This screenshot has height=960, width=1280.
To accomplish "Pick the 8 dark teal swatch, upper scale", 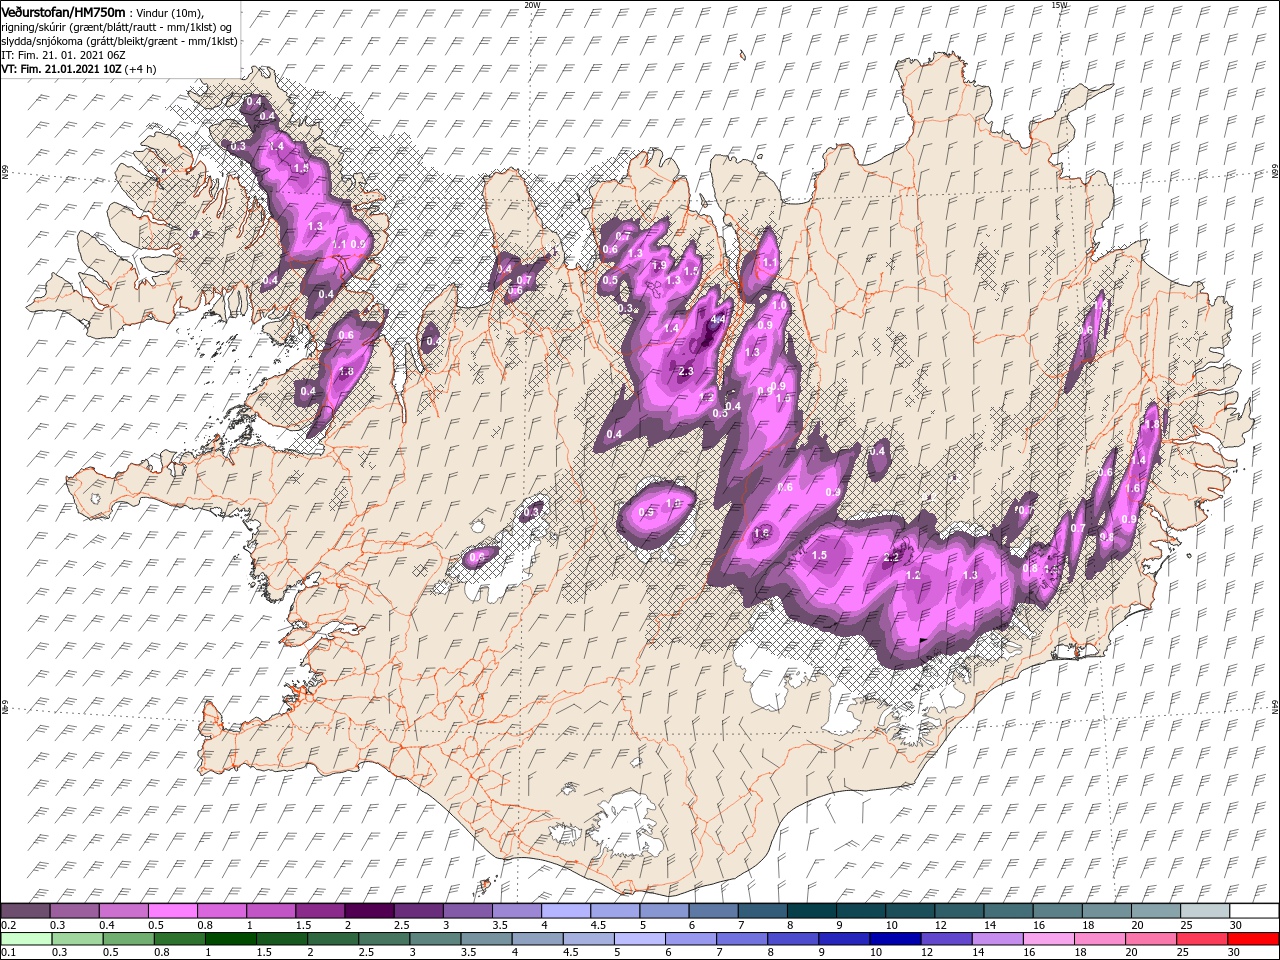I will (x=812, y=911).
